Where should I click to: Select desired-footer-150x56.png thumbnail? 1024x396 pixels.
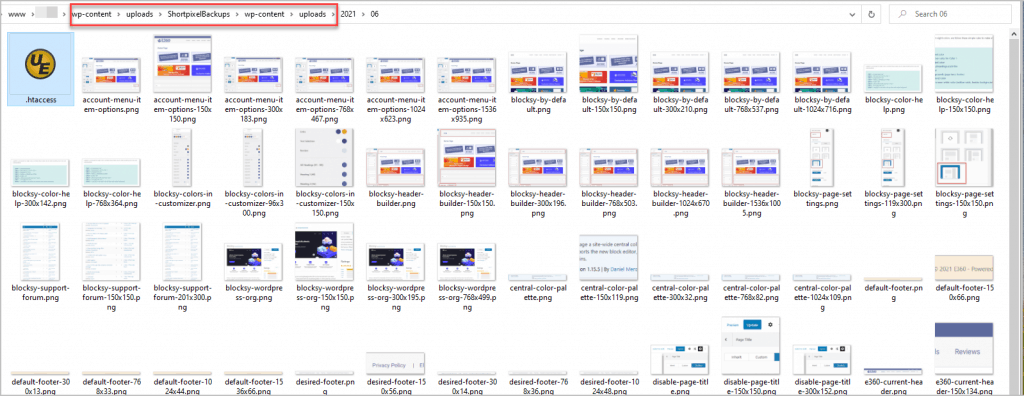pyautogui.click(x=396, y=364)
